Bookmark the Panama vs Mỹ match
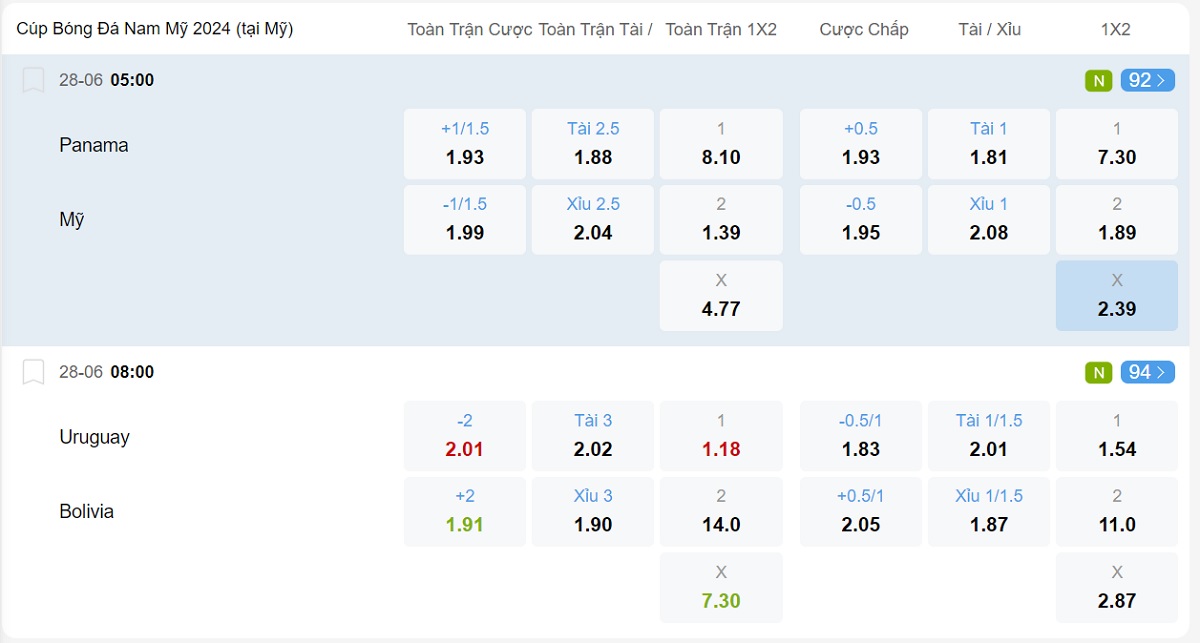The width and height of the screenshot is (1200, 643). tap(34, 80)
